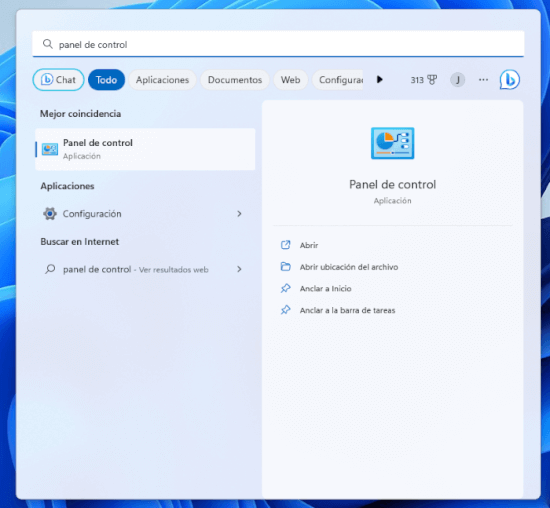The image size is (550, 508).
Task: Launch the Bing chat icon on the top right
Action: click(x=510, y=80)
